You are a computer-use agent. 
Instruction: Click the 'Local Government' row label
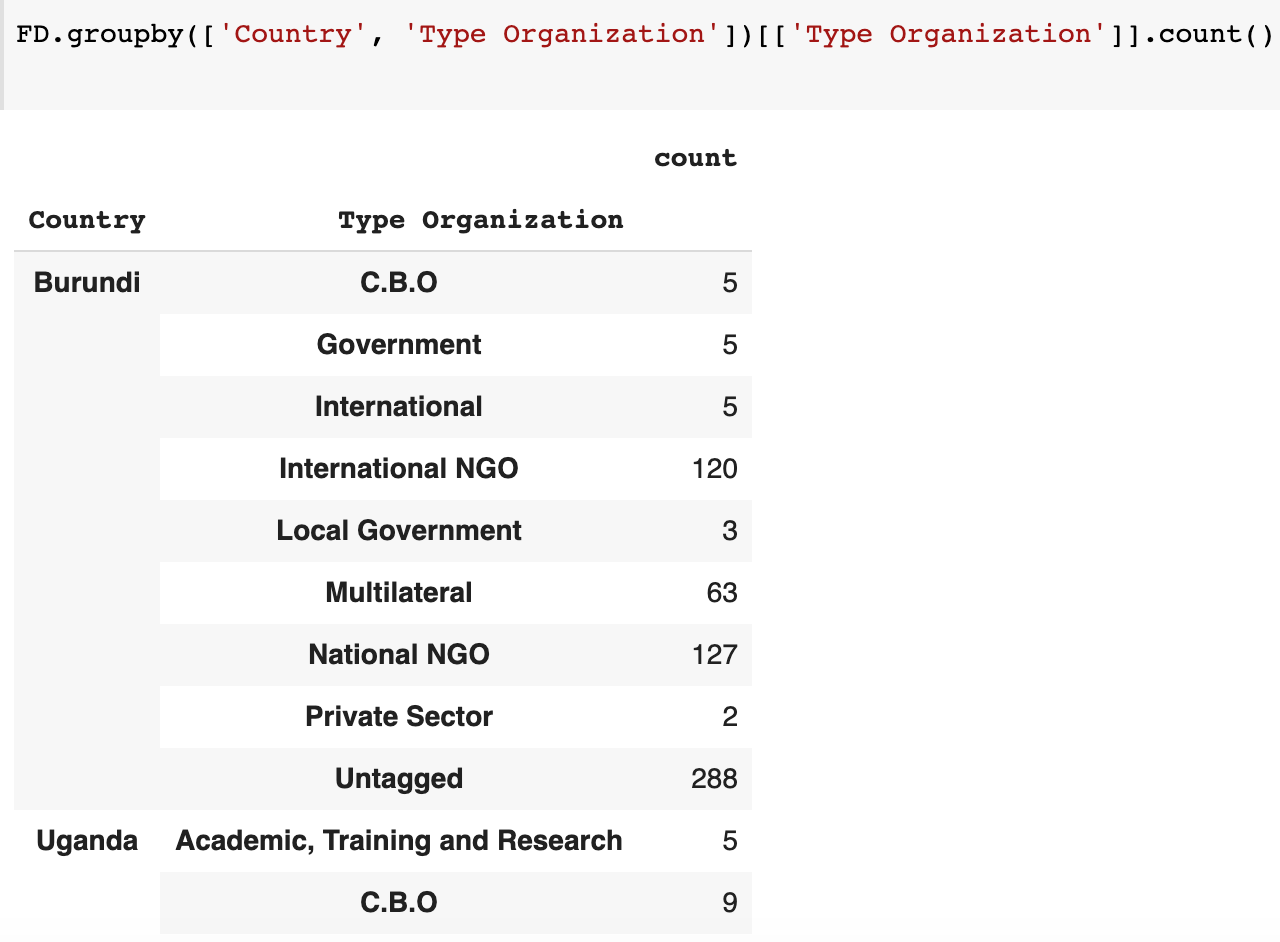pos(399,530)
